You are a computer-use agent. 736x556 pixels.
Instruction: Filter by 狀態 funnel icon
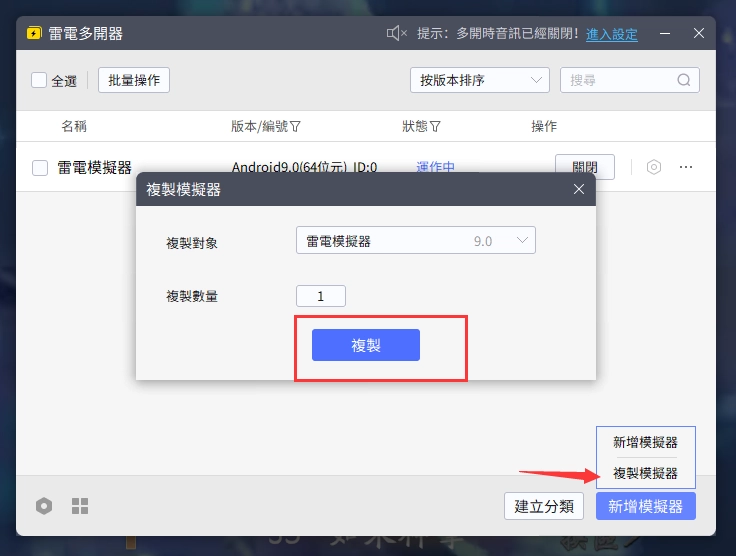click(436, 127)
